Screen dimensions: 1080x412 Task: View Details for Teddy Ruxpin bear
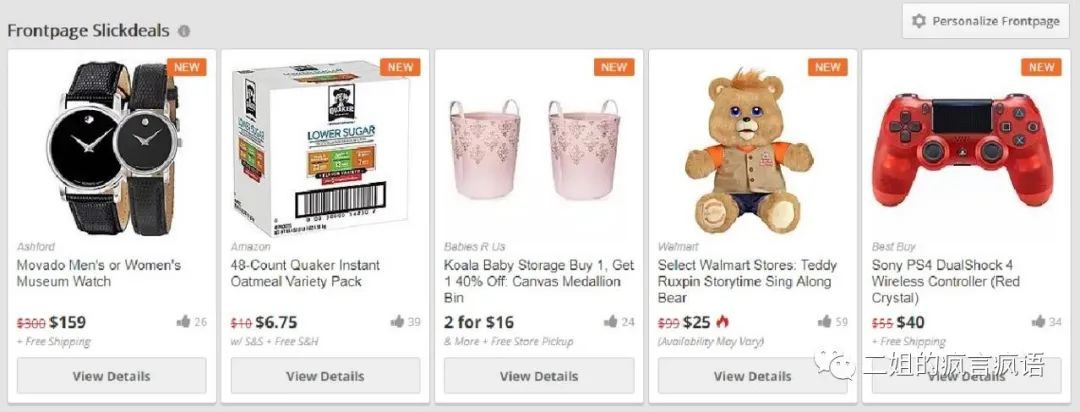click(x=753, y=376)
